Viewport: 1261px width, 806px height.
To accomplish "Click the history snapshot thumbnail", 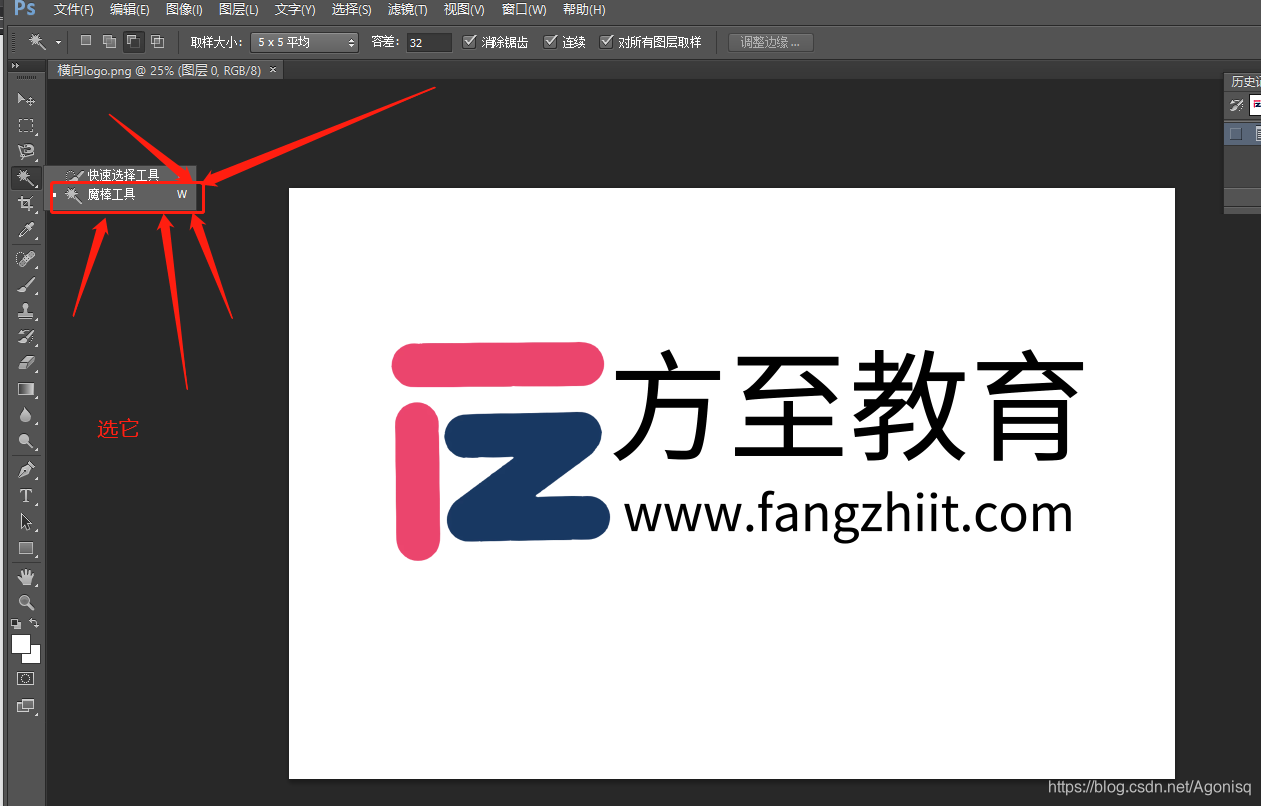I will click(x=1255, y=106).
